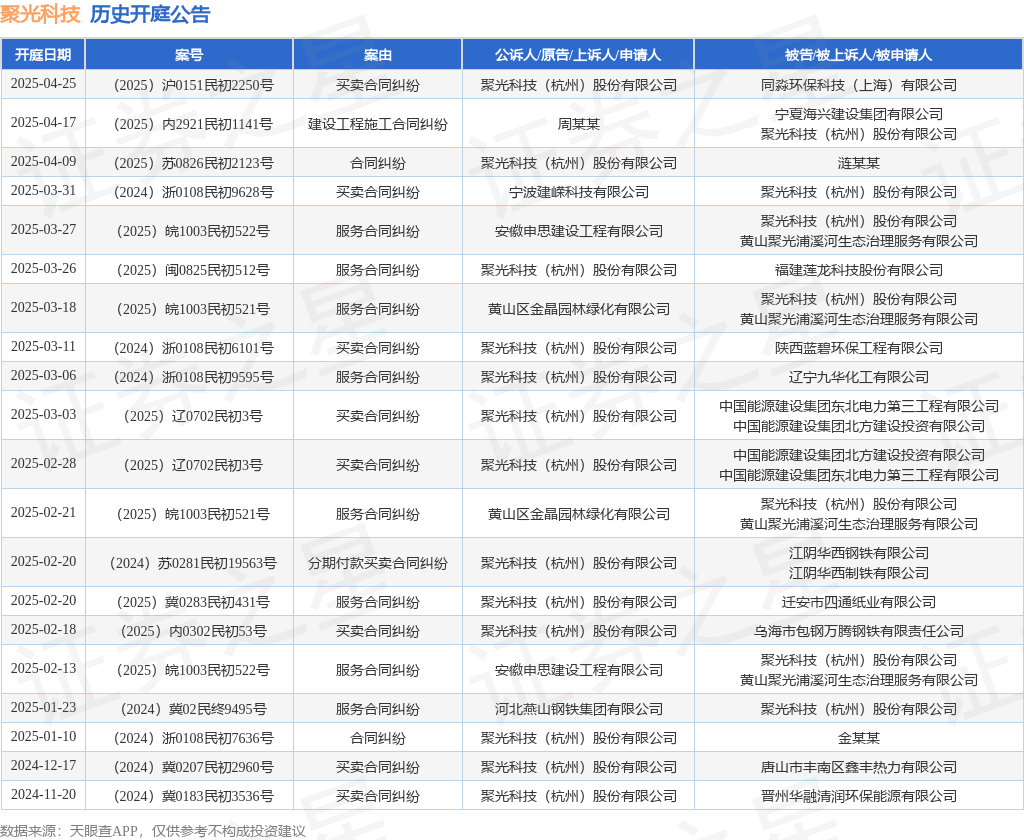This screenshot has height=840, width=1024.
Task: Click date 2025-03-26
Action: [43, 268]
